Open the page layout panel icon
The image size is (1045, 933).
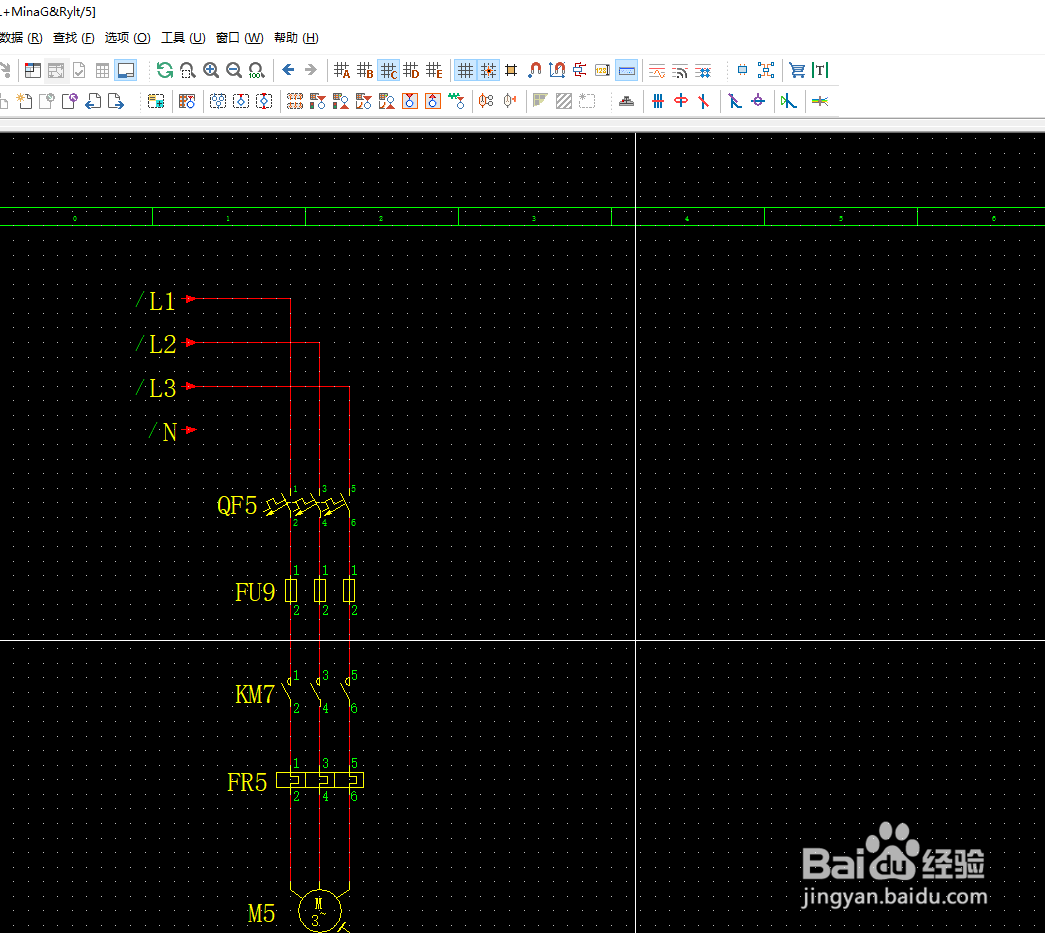click(x=33, y=70)
